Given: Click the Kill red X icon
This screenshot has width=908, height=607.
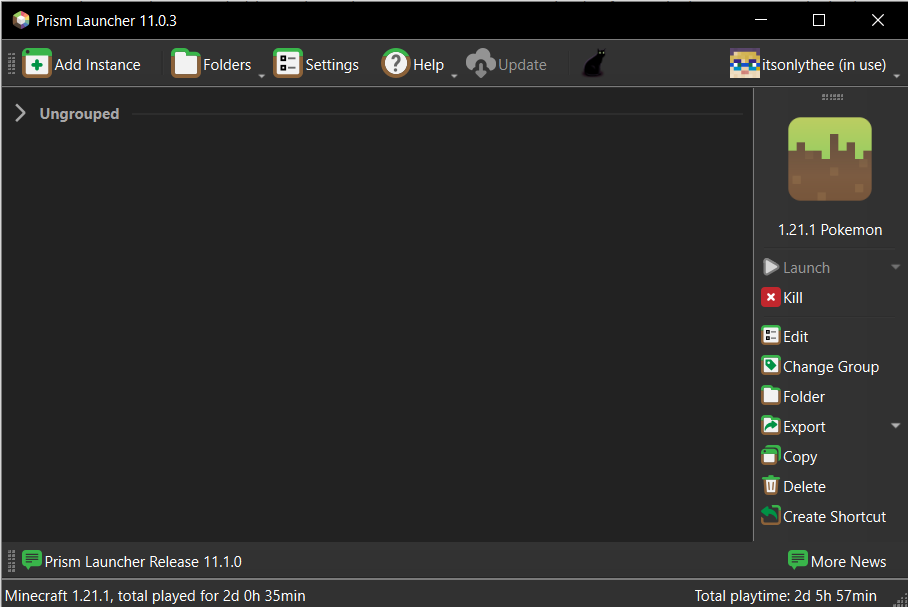Looking at the screenshot, I should [771, 297].
